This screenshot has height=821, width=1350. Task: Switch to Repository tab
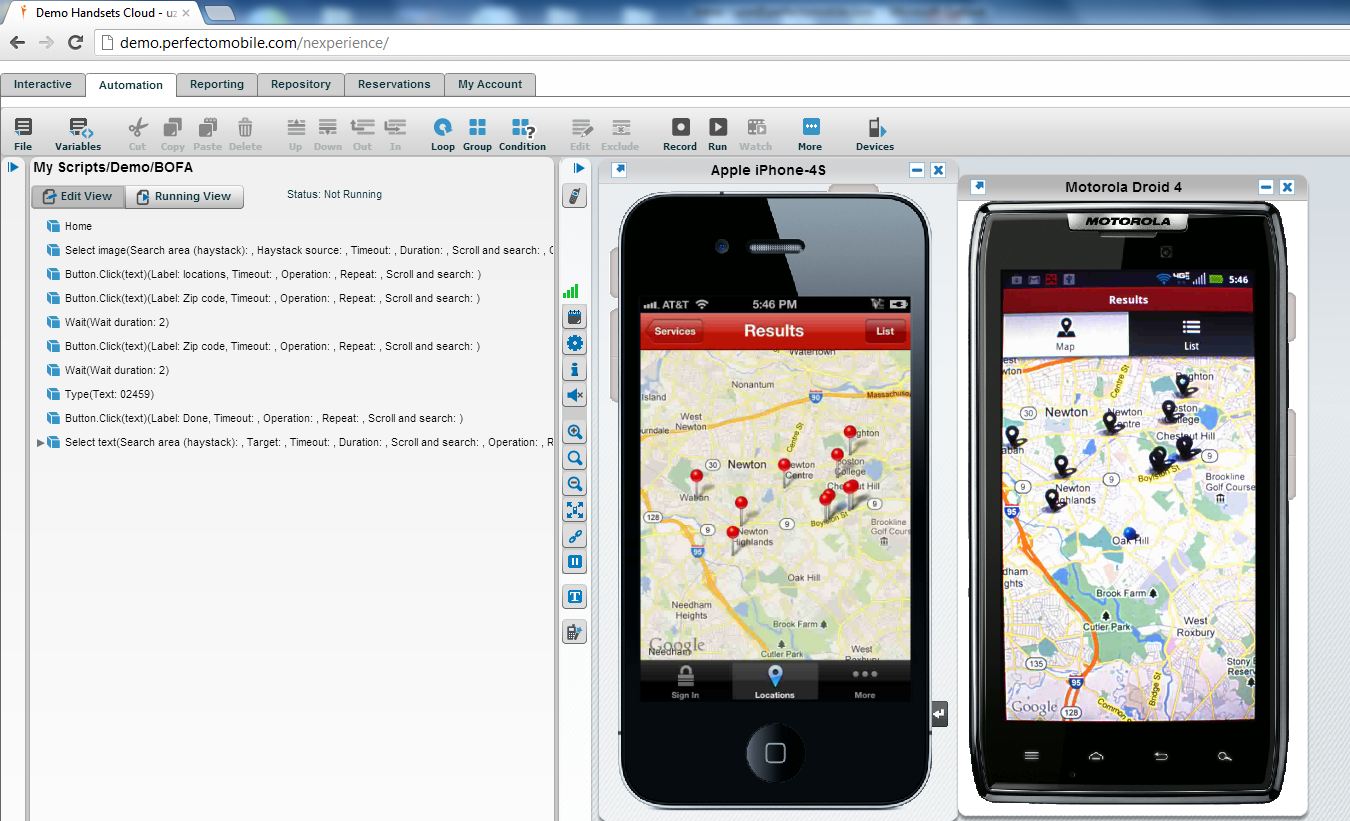[x=301, y=84]
